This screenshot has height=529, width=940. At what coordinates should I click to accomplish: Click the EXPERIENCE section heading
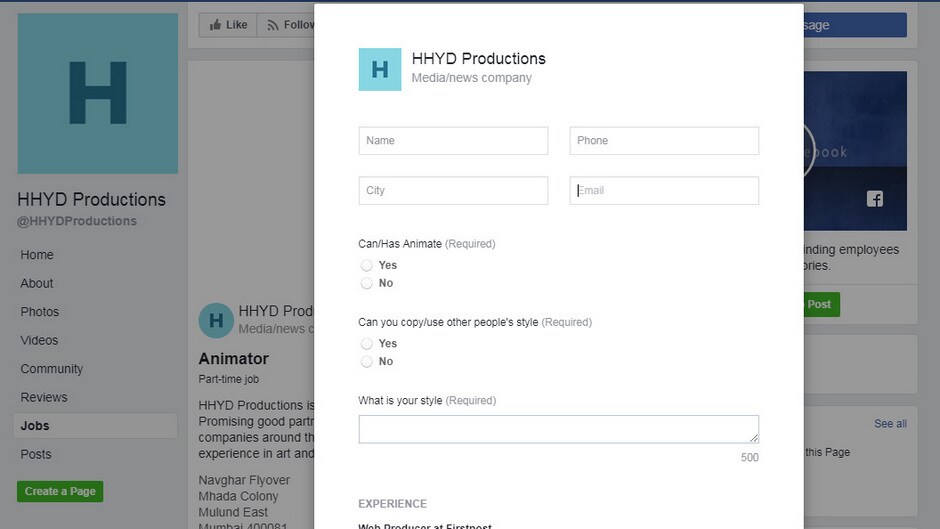click(x=393, y=504)
